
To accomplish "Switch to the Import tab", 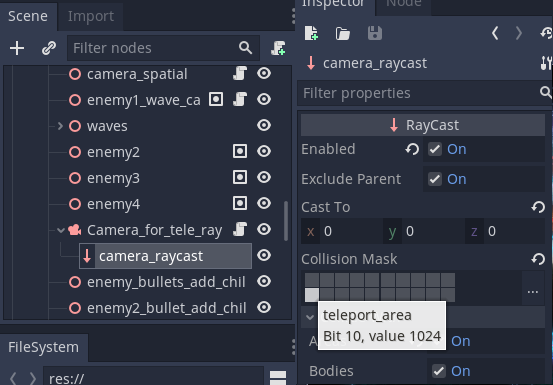I will (x=91, y=16).
